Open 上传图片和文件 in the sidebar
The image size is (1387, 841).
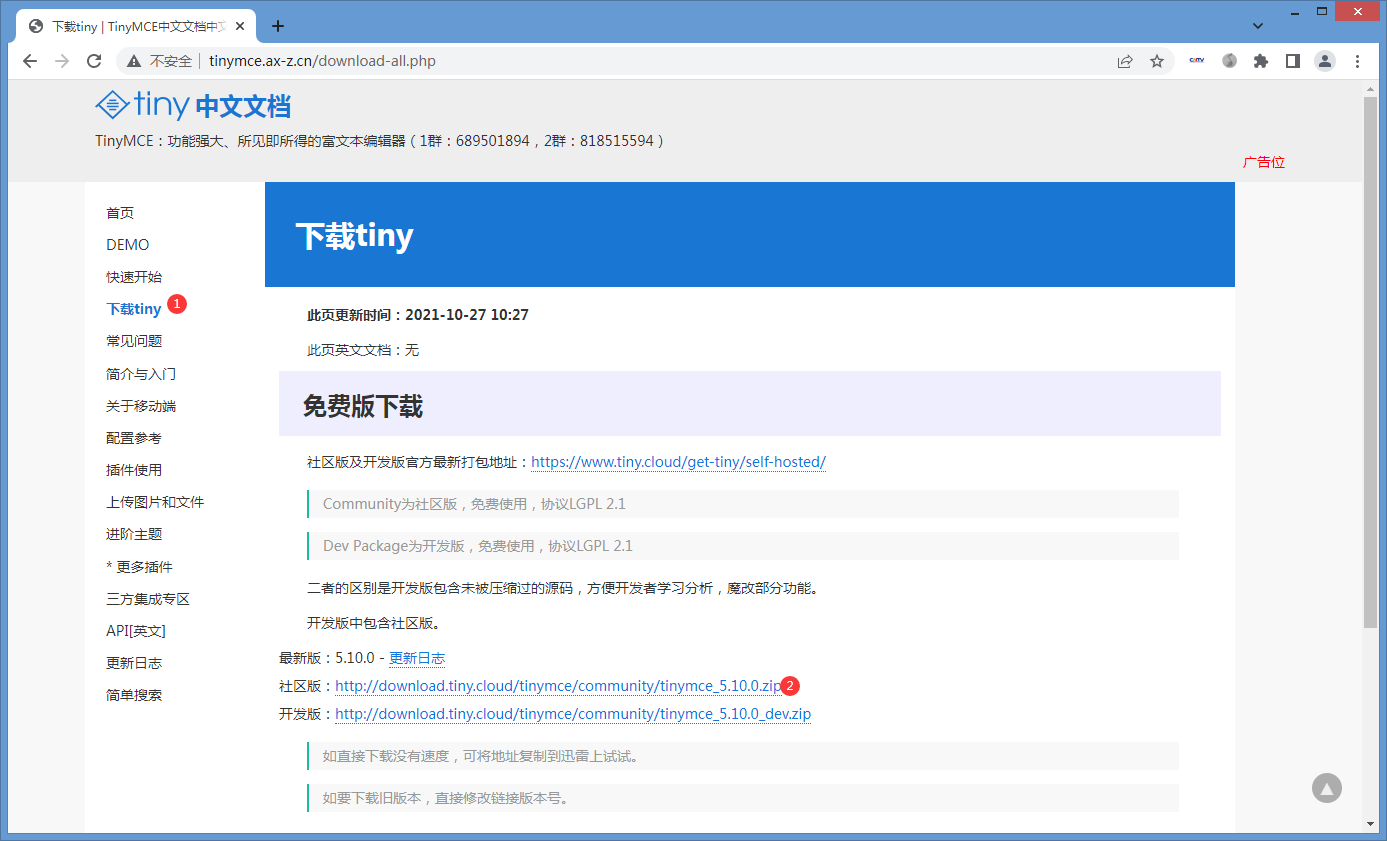click(155, 502)
